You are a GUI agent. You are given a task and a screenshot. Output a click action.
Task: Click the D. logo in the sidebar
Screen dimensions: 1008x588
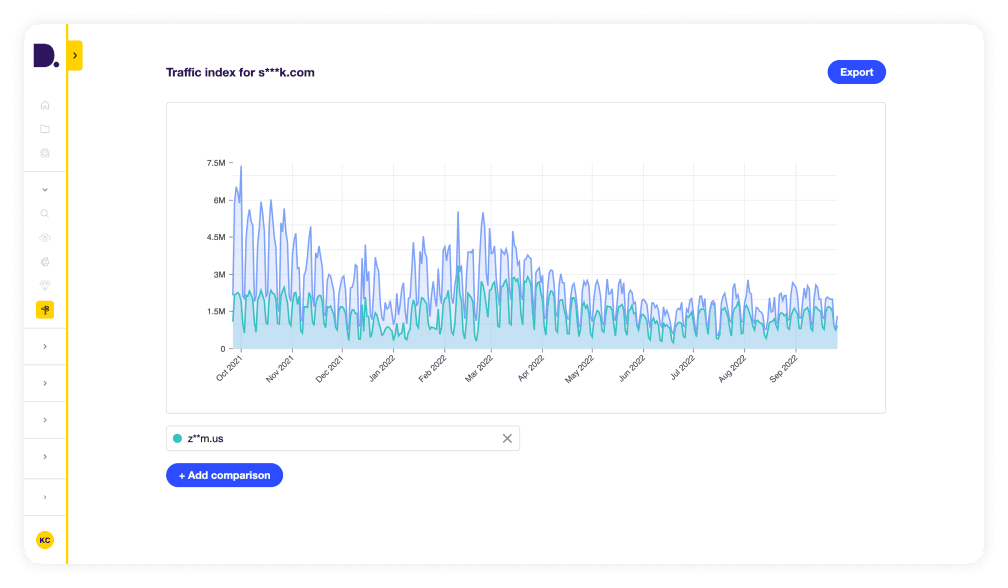point(45,57)
